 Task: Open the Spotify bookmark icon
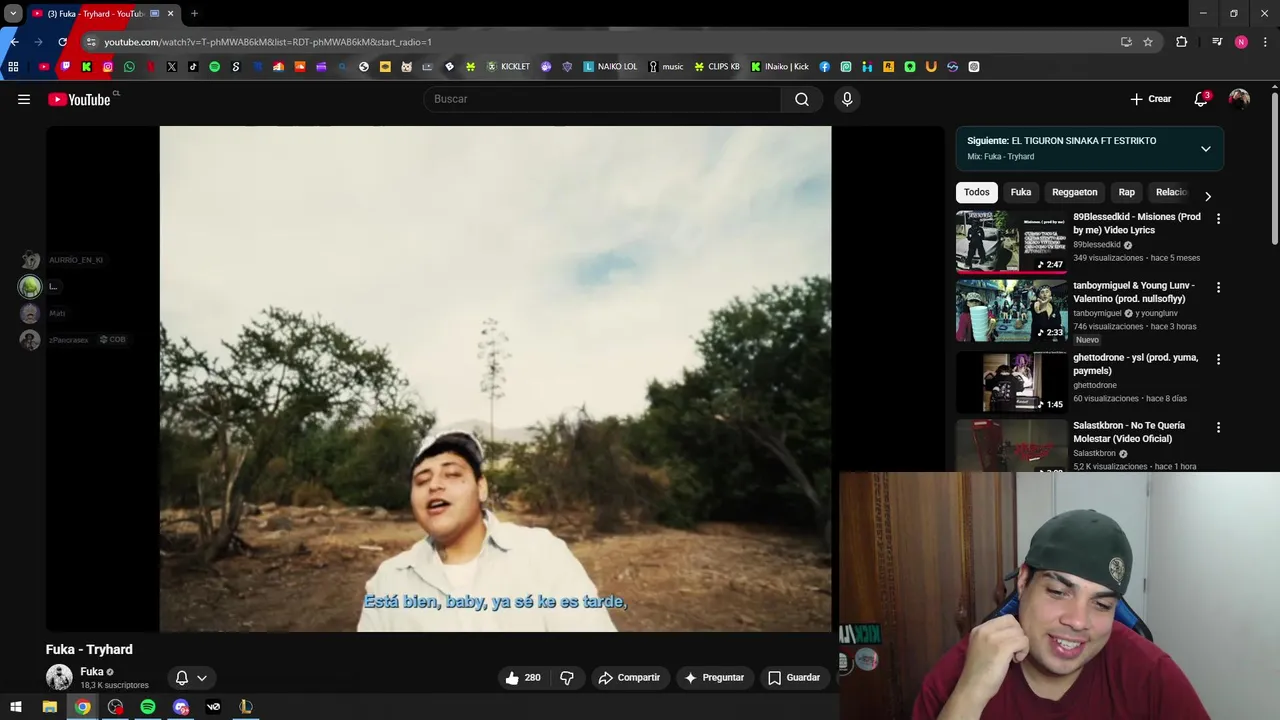[x=214, y=67]
